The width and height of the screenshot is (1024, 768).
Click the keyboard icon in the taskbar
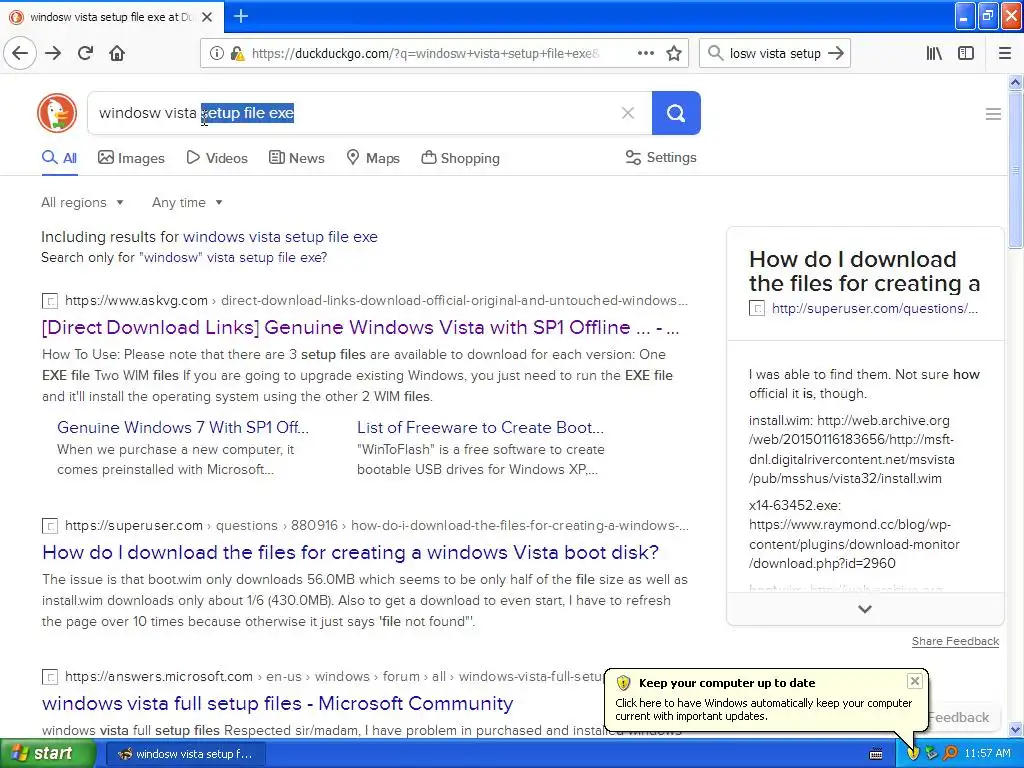pos(876,754)
